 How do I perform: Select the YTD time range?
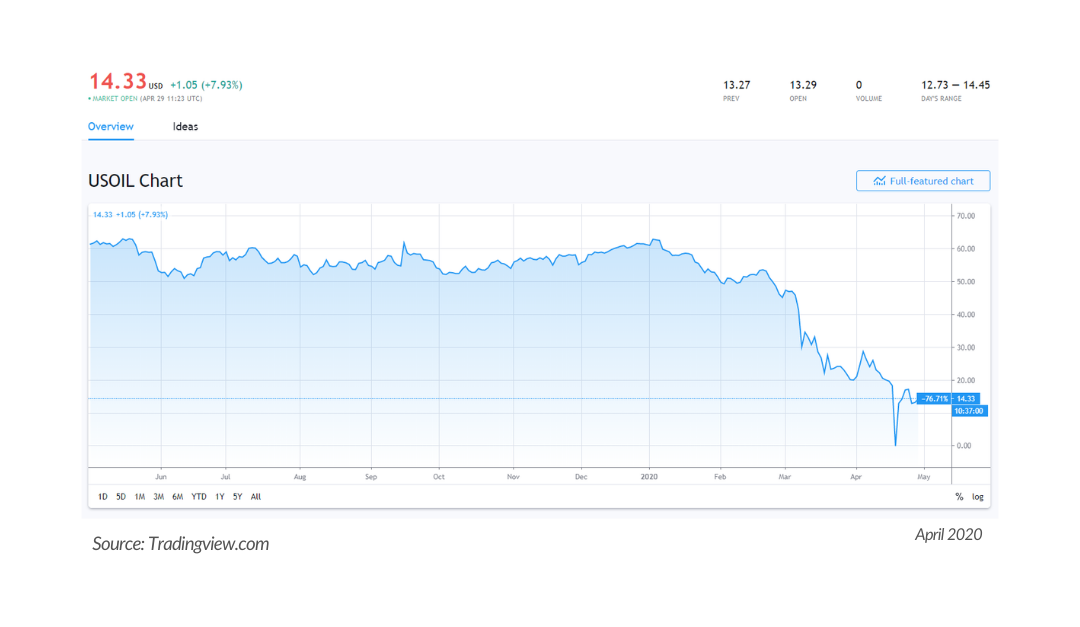coord(199,496)
